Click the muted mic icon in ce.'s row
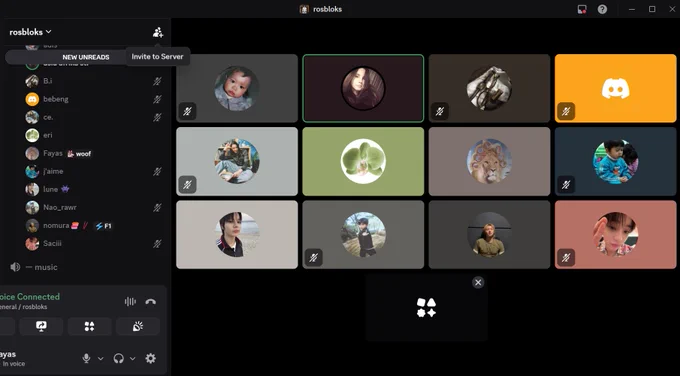 [157, 118]
